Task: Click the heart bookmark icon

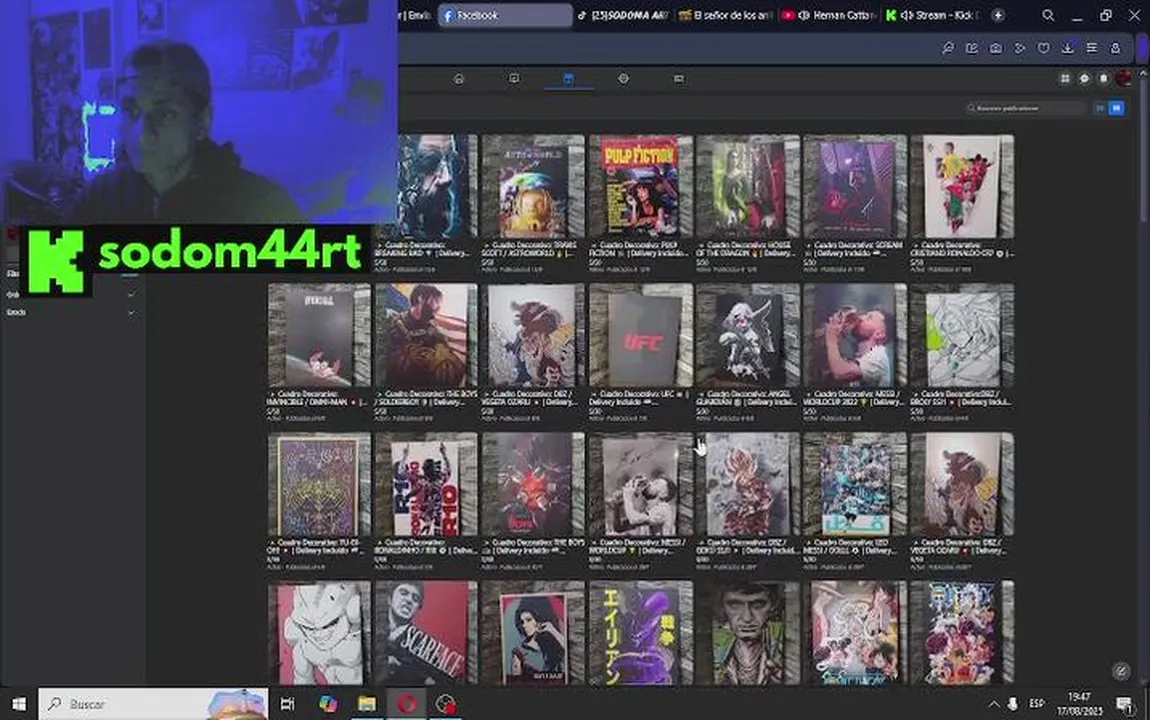Action: [x=1044, y=48]
